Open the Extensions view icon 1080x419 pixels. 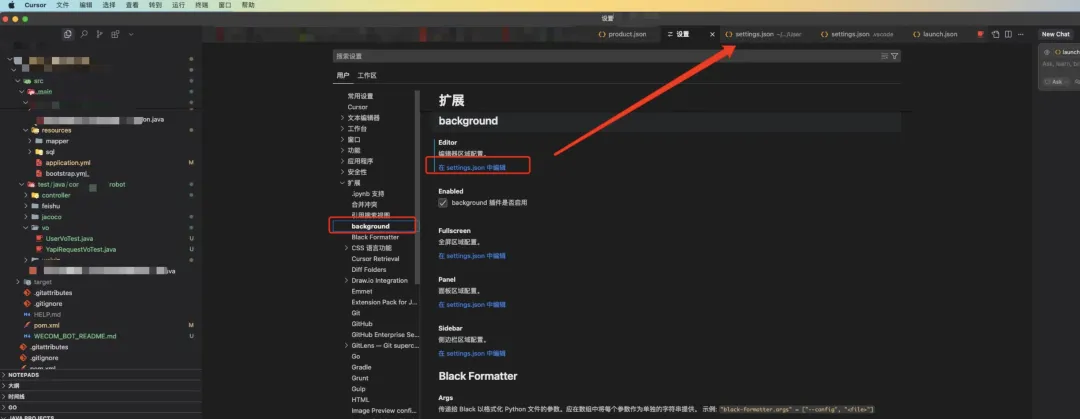[x=116, y=34]
